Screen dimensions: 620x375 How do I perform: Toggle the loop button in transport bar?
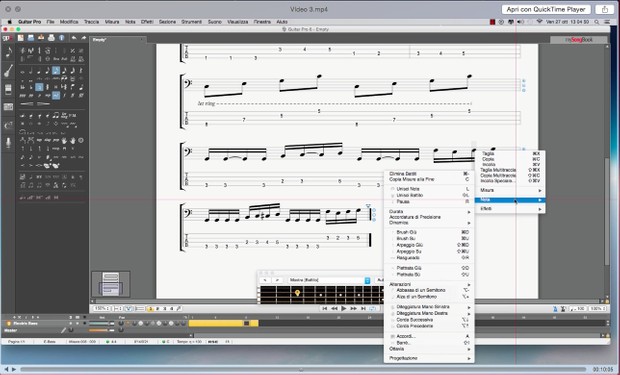click(x=372, y=308)
